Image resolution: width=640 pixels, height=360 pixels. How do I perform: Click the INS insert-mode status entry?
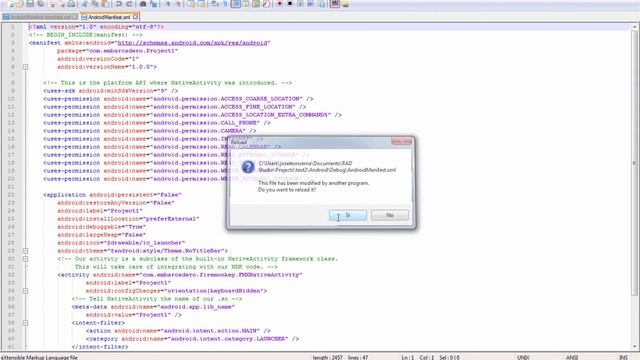pos(623,357)
